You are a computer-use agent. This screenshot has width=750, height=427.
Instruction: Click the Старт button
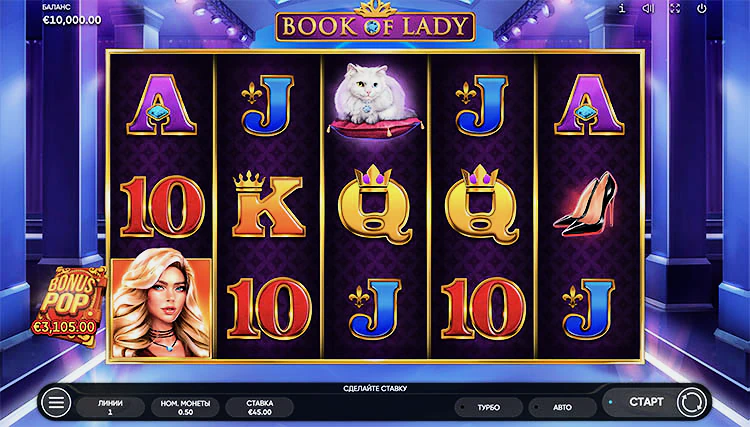[646, 402]
